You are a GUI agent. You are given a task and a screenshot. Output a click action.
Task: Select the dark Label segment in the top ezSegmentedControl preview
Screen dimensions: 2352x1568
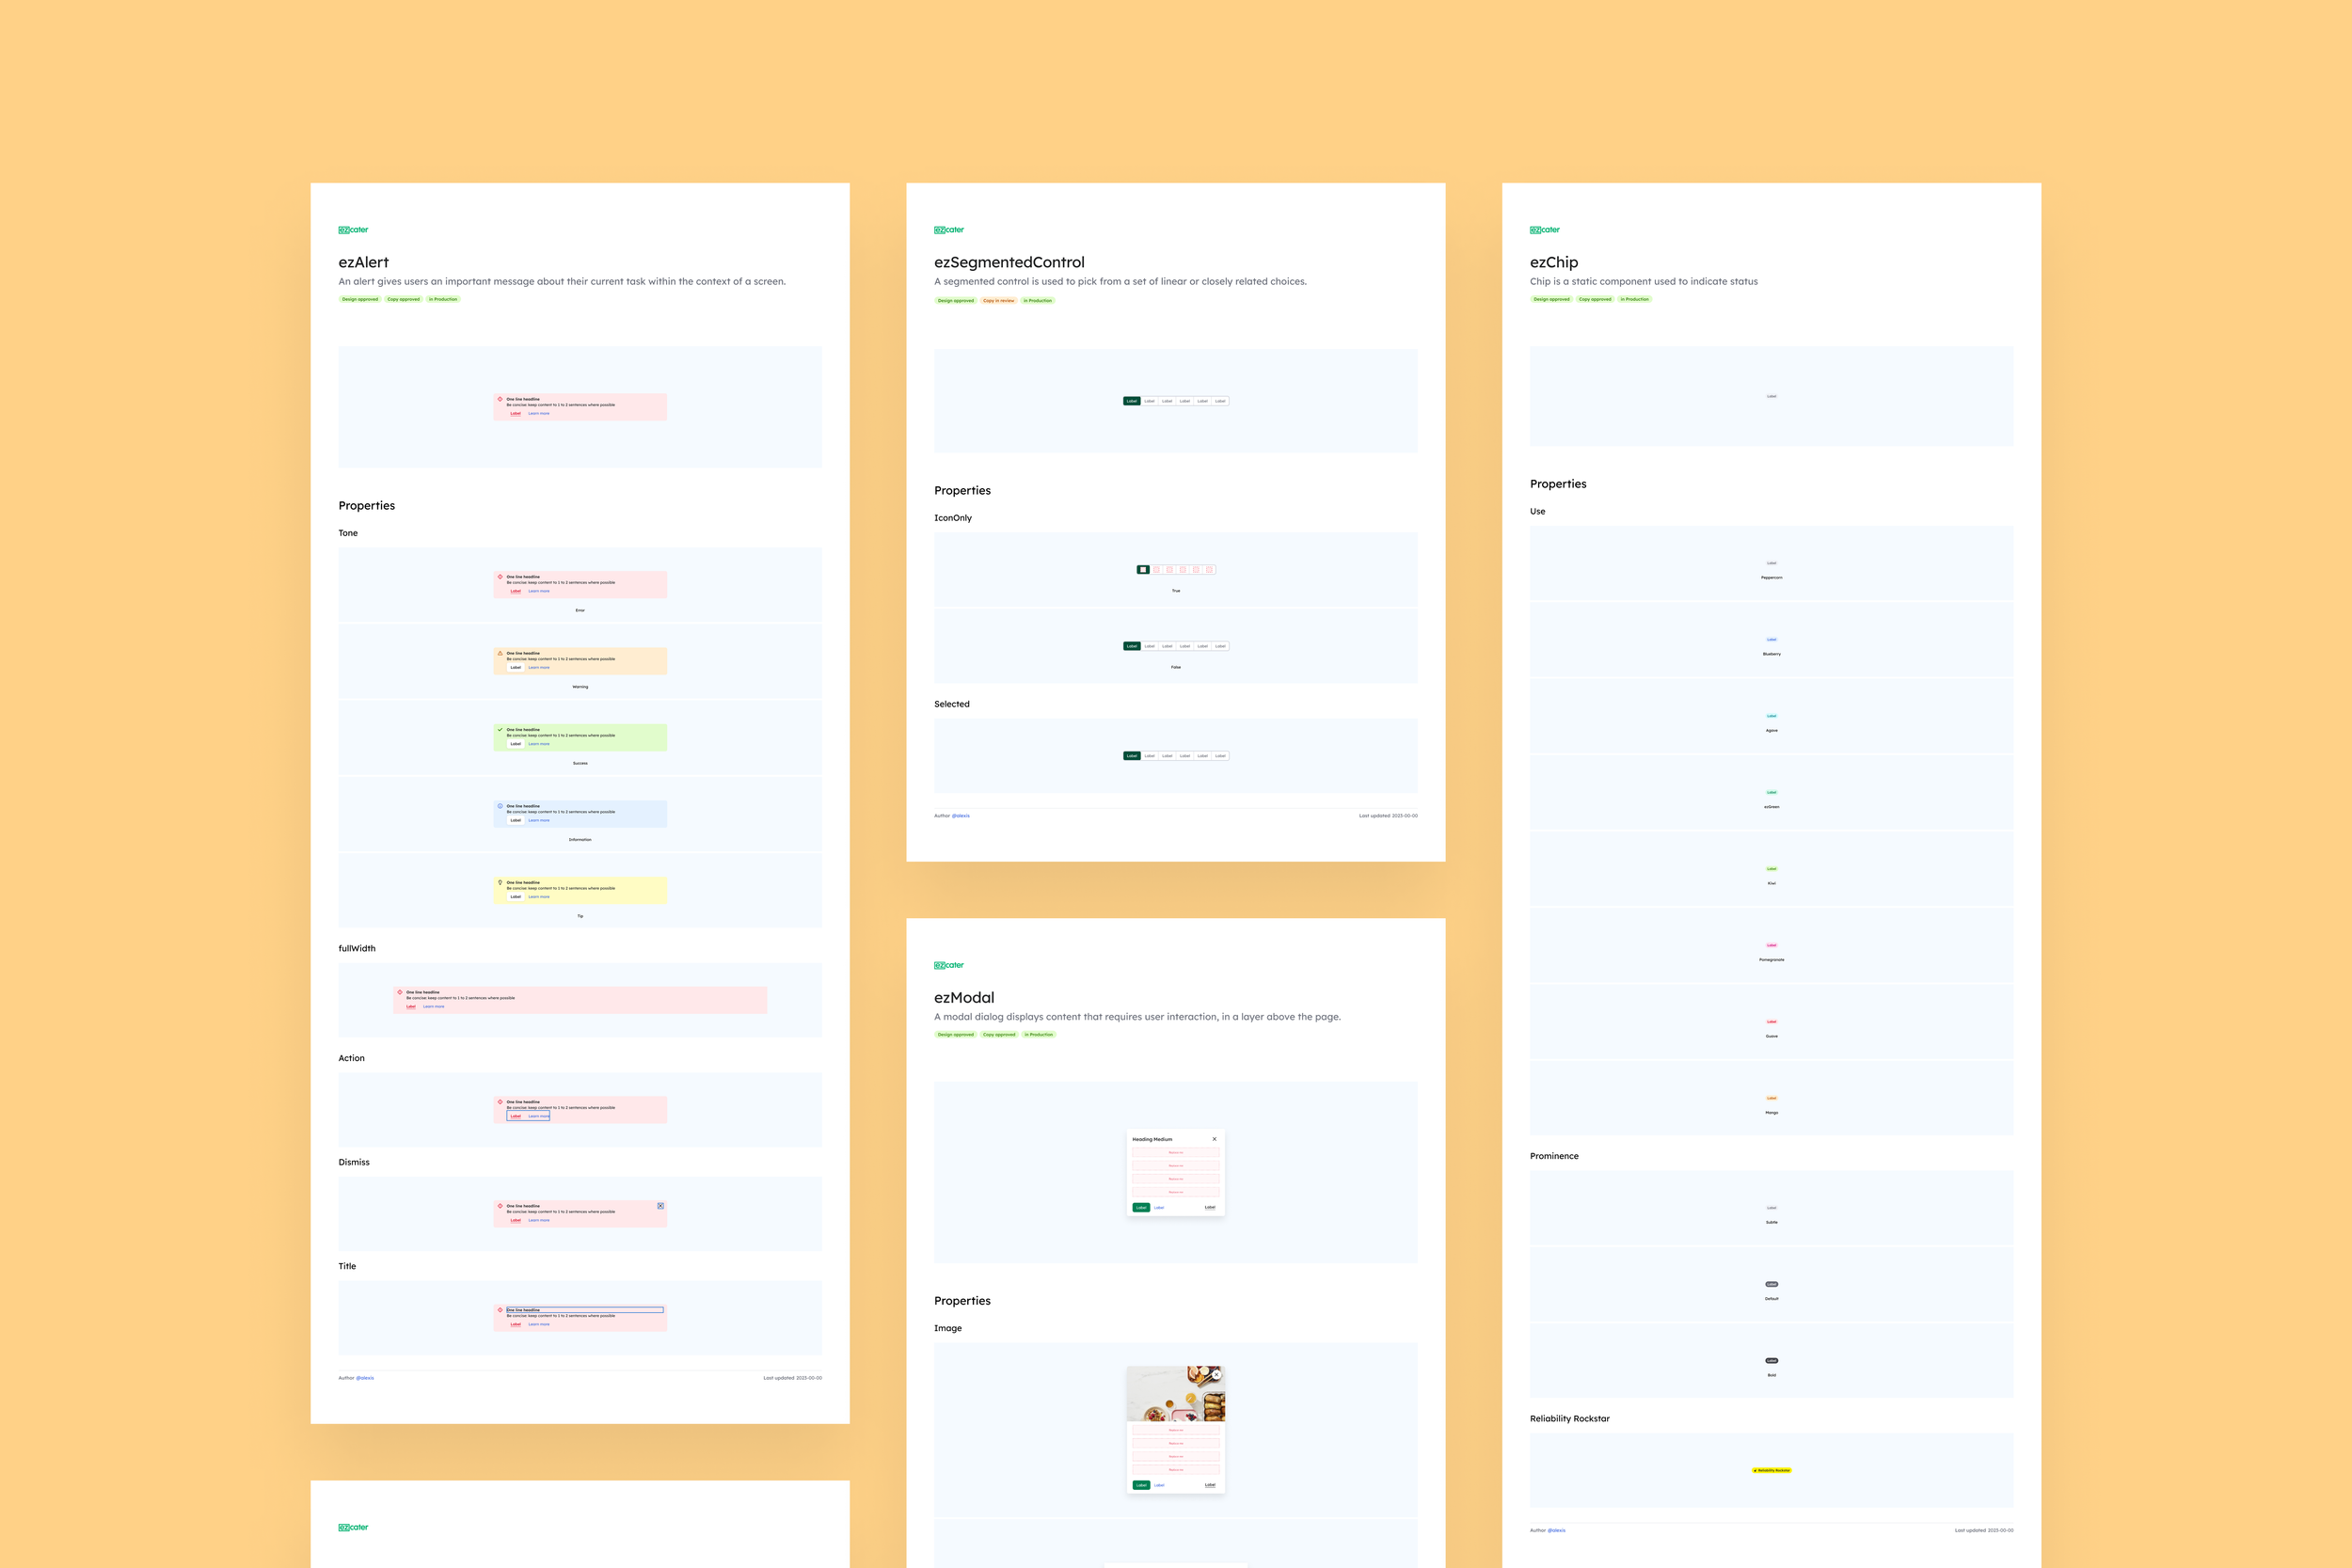tap(1132, 401)
